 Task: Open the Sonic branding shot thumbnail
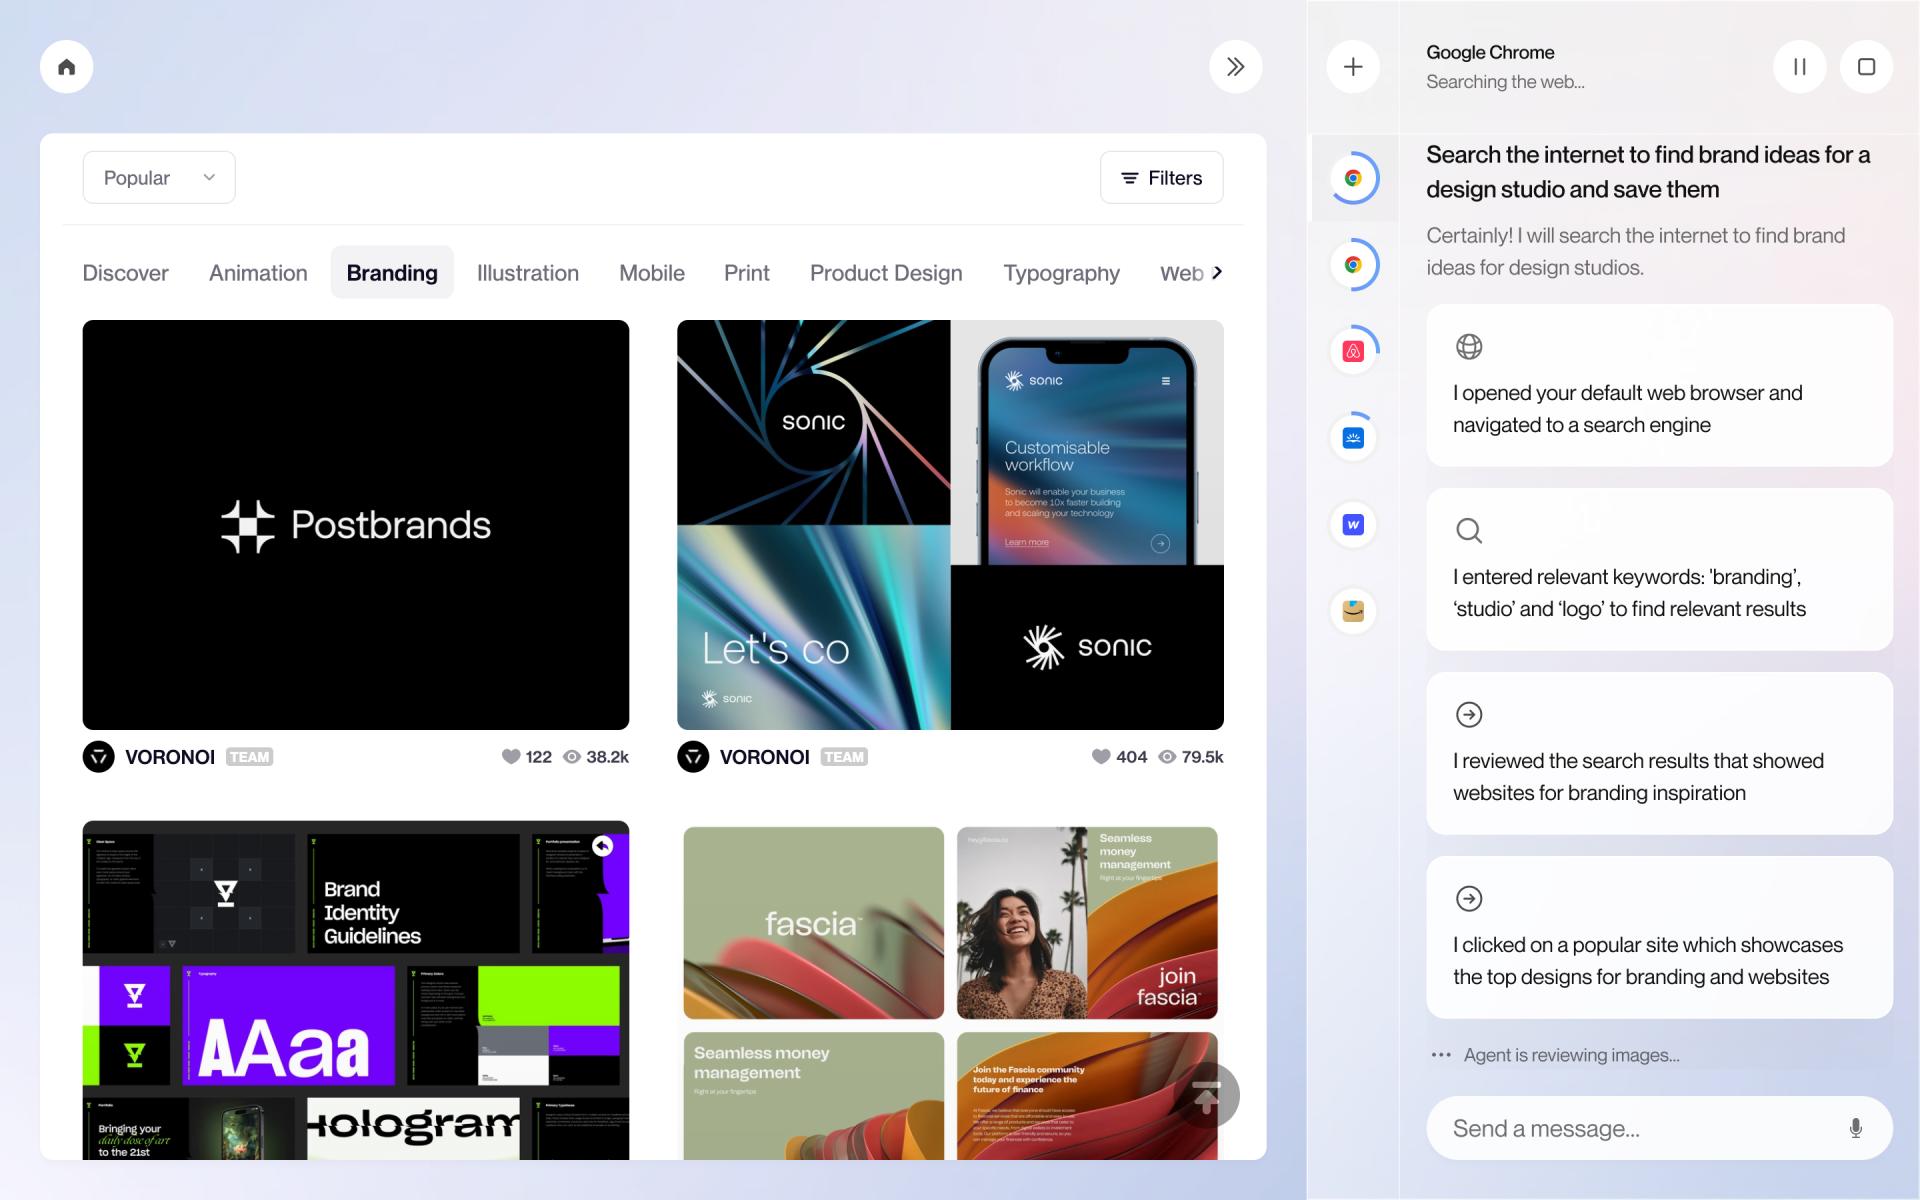click(x=950, y=525)
